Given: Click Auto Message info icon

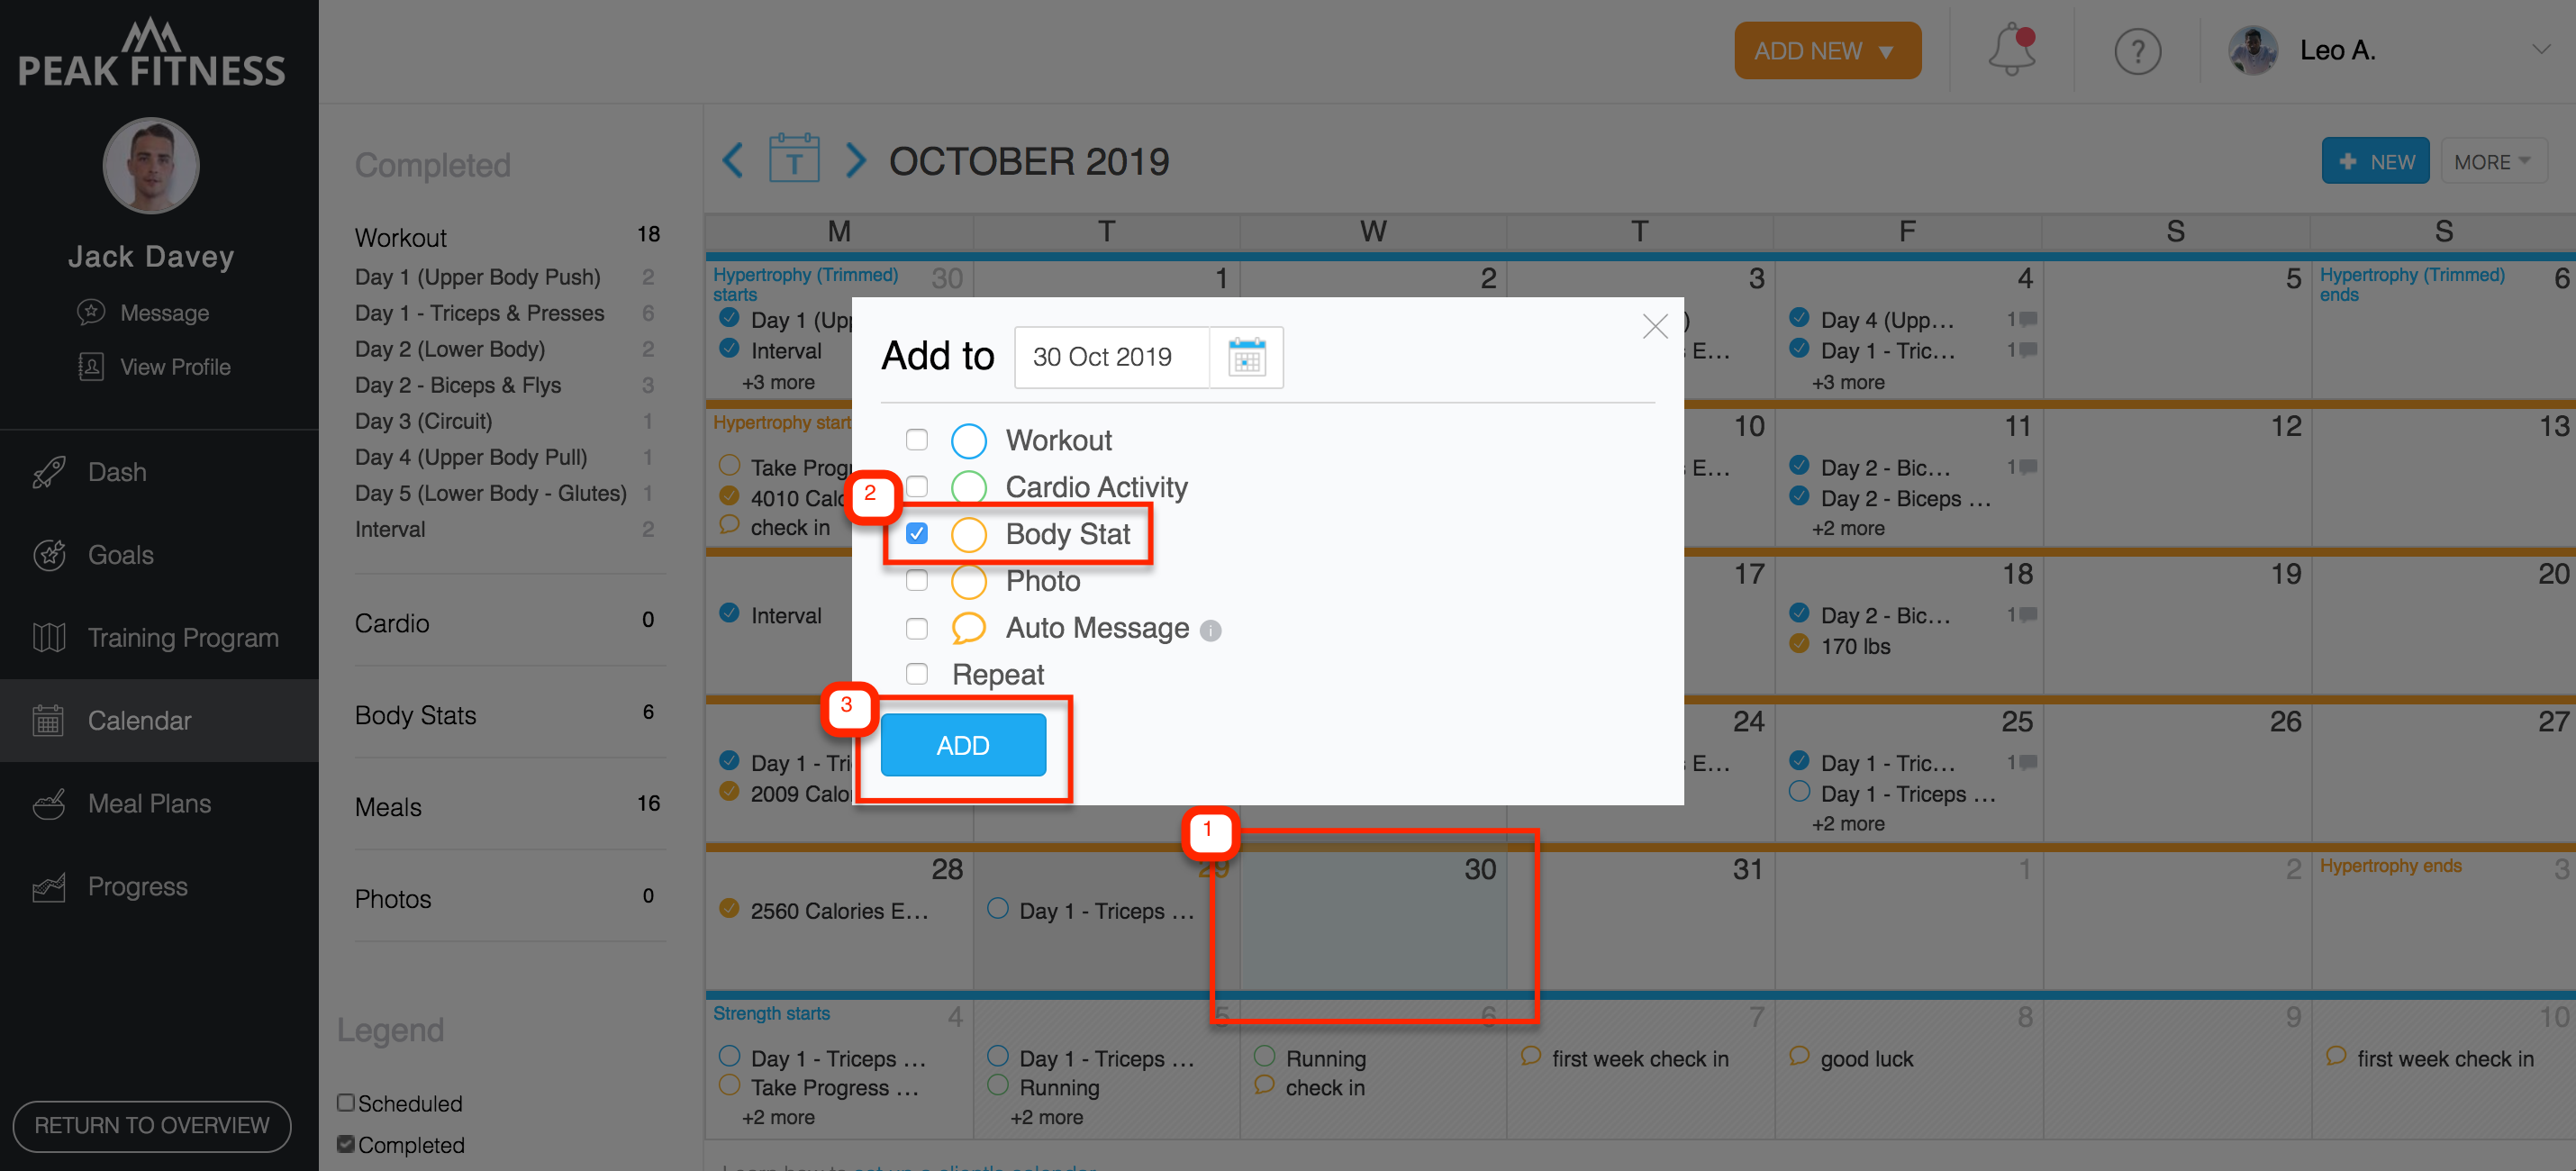Looking at the screenshot, I should (x=1210, y=630).
